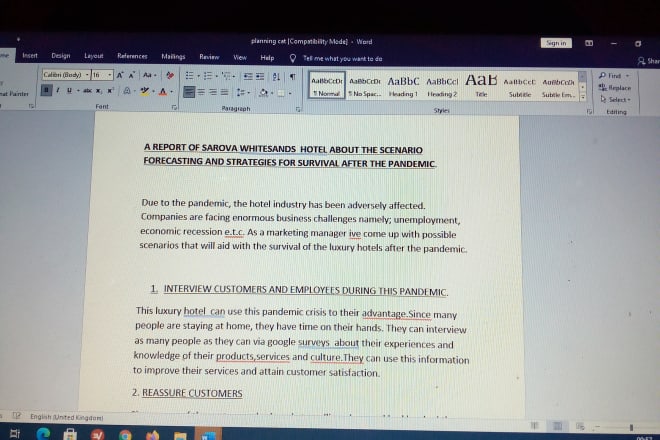The height and width of the screenshot is (440, 660).
Task: Click the Multilevel List icon
Action: pyautogui.click(x=226, y=76)
